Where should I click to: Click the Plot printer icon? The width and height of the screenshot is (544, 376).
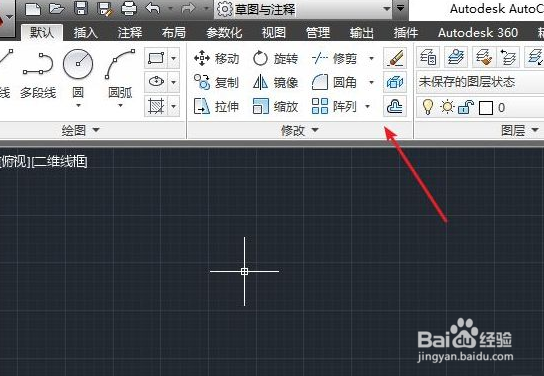tap(128, 9)
